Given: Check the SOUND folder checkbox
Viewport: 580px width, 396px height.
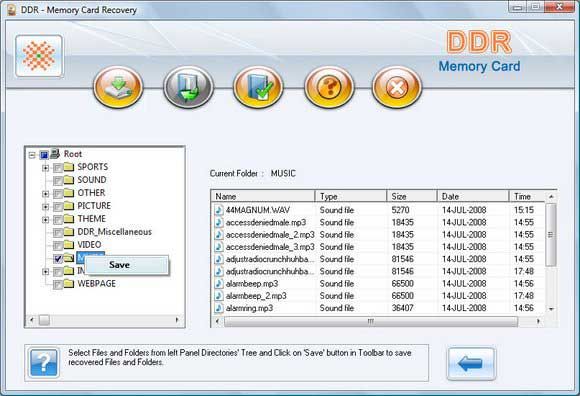Looking at the screenshot, I should click(58, 180).
